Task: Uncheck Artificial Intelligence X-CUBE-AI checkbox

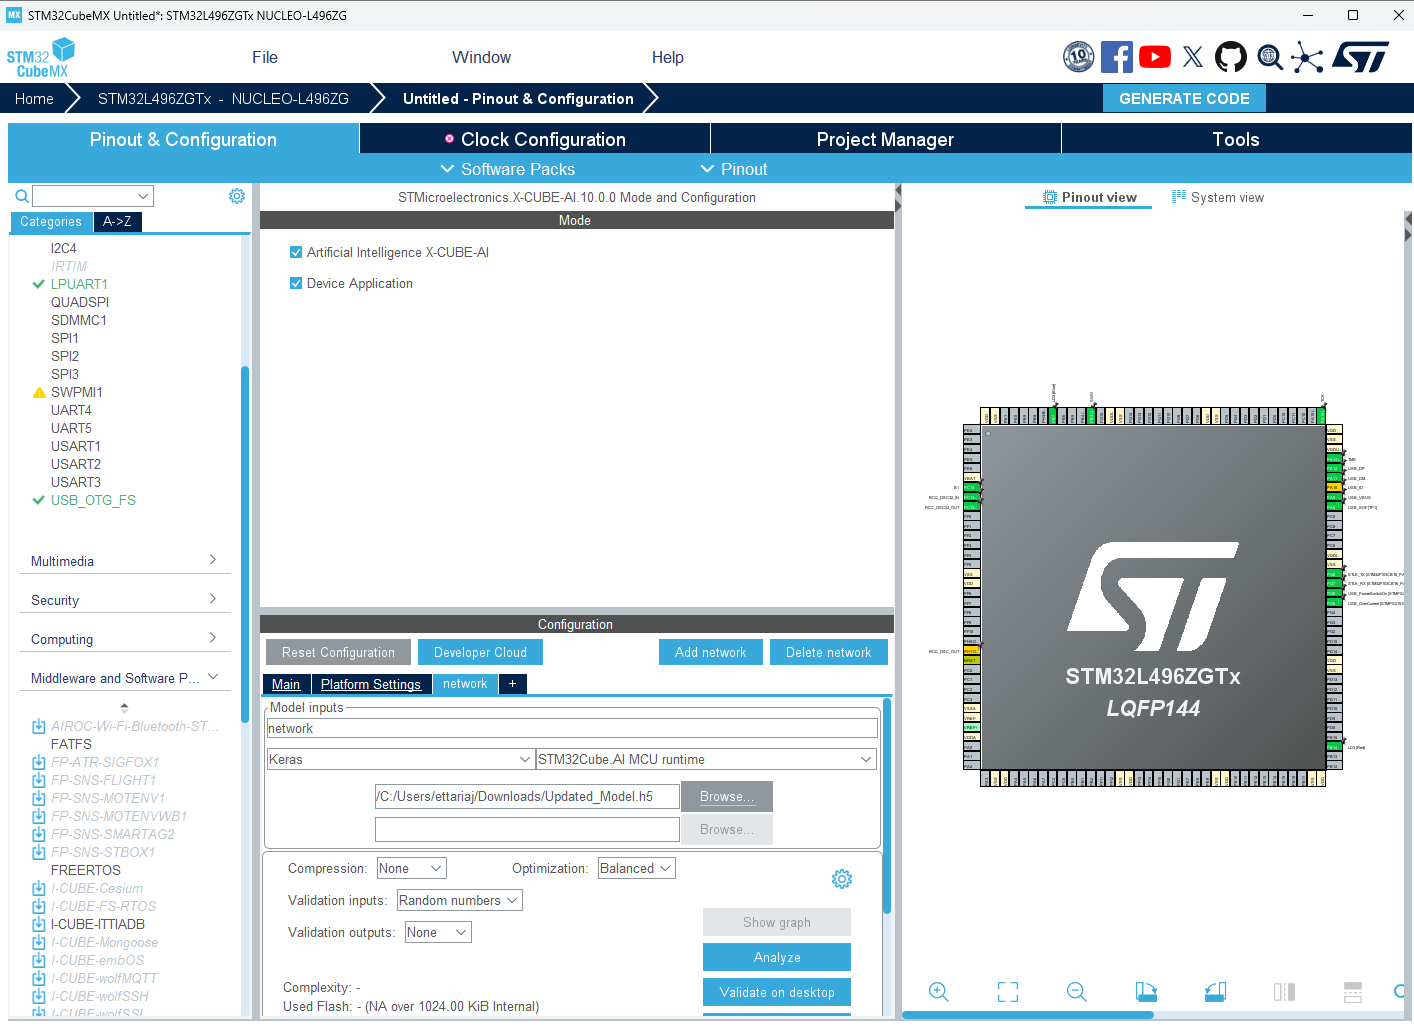Action: point(296,252)
